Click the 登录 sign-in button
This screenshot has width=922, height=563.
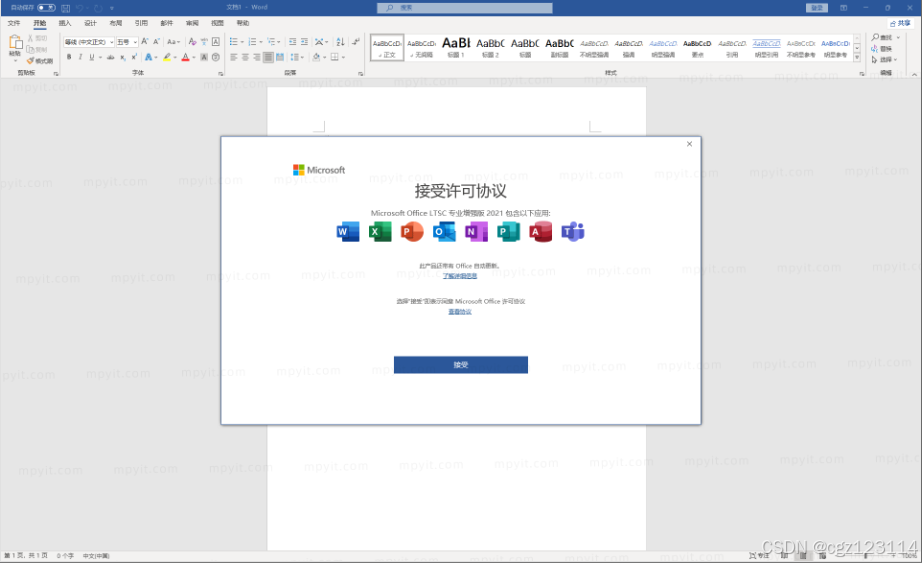point(817,8)
